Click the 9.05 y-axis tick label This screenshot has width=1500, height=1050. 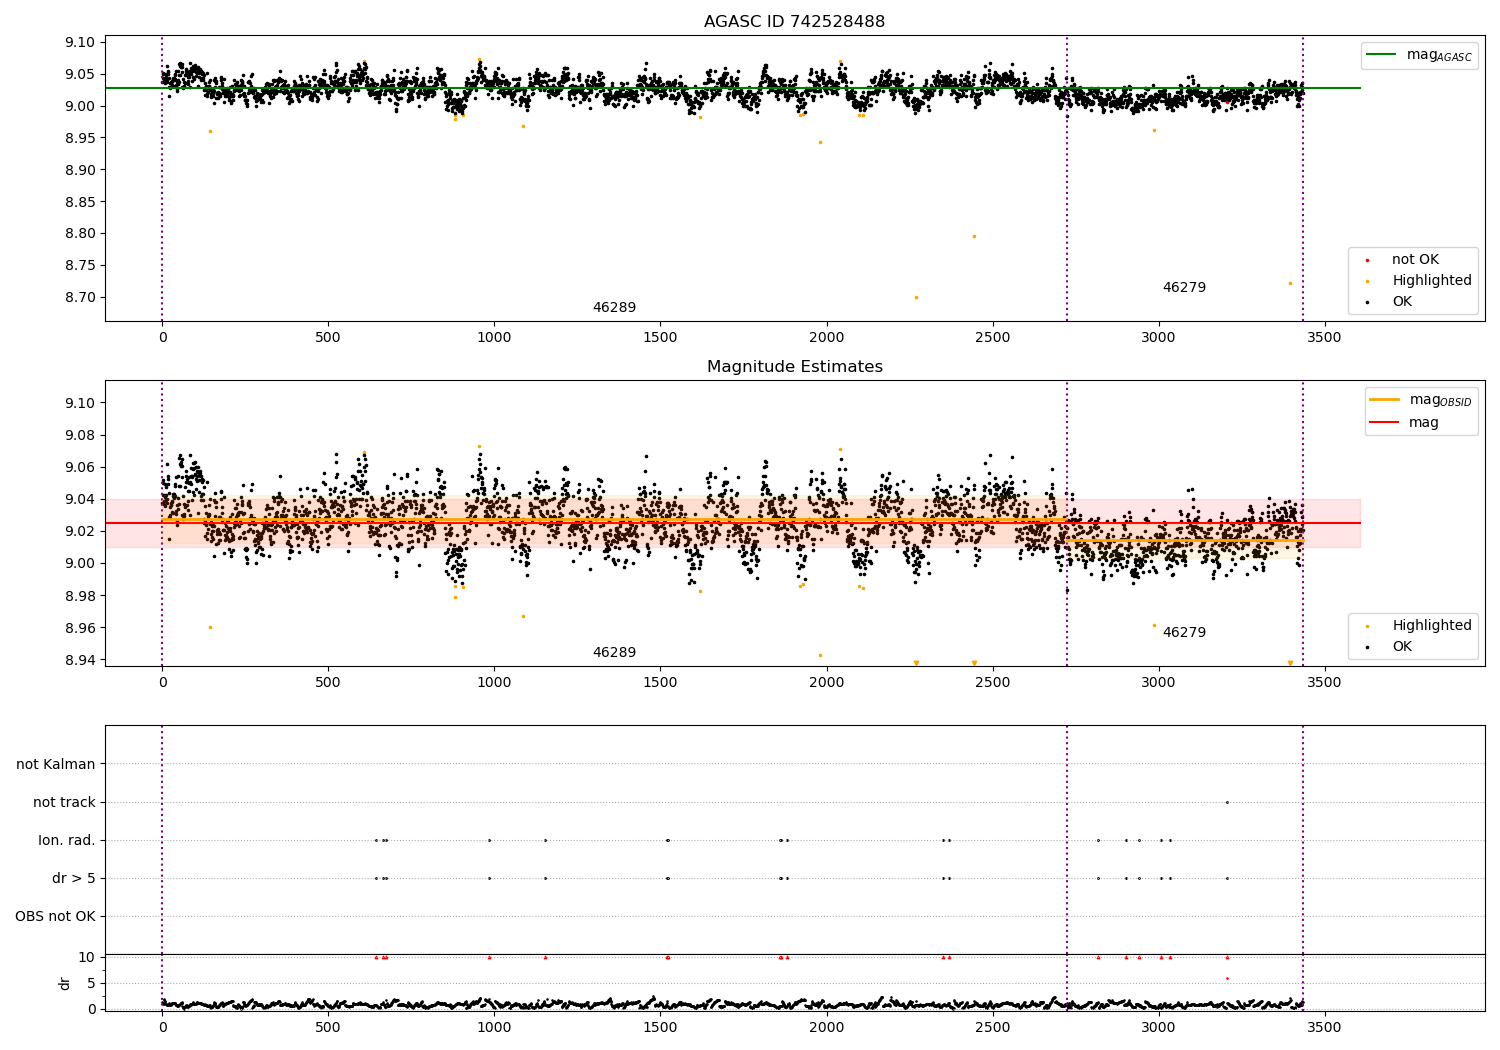coord(79,75)
